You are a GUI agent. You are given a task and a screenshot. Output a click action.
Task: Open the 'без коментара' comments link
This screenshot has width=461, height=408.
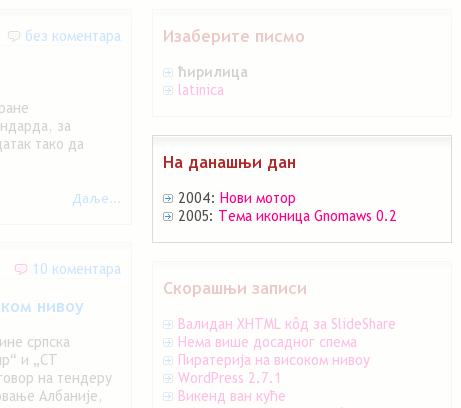[x=73, y=36]
